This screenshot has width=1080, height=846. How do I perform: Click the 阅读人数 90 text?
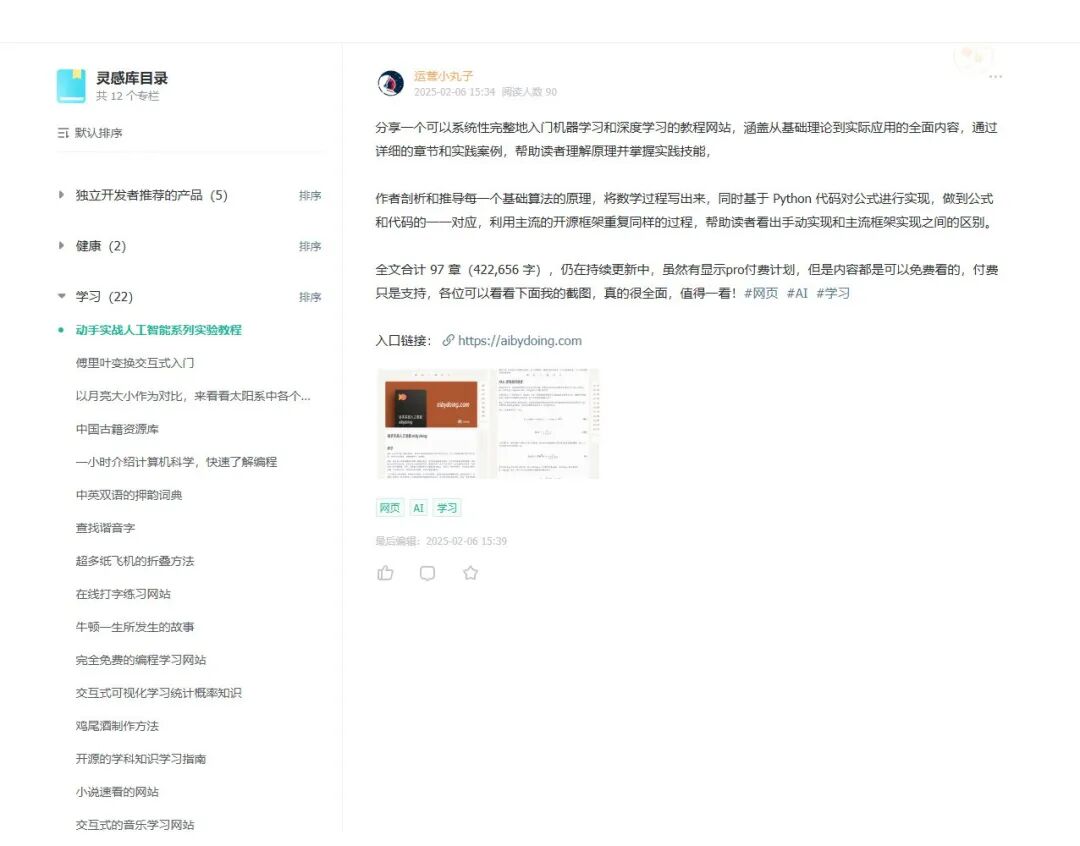point(529,92)
